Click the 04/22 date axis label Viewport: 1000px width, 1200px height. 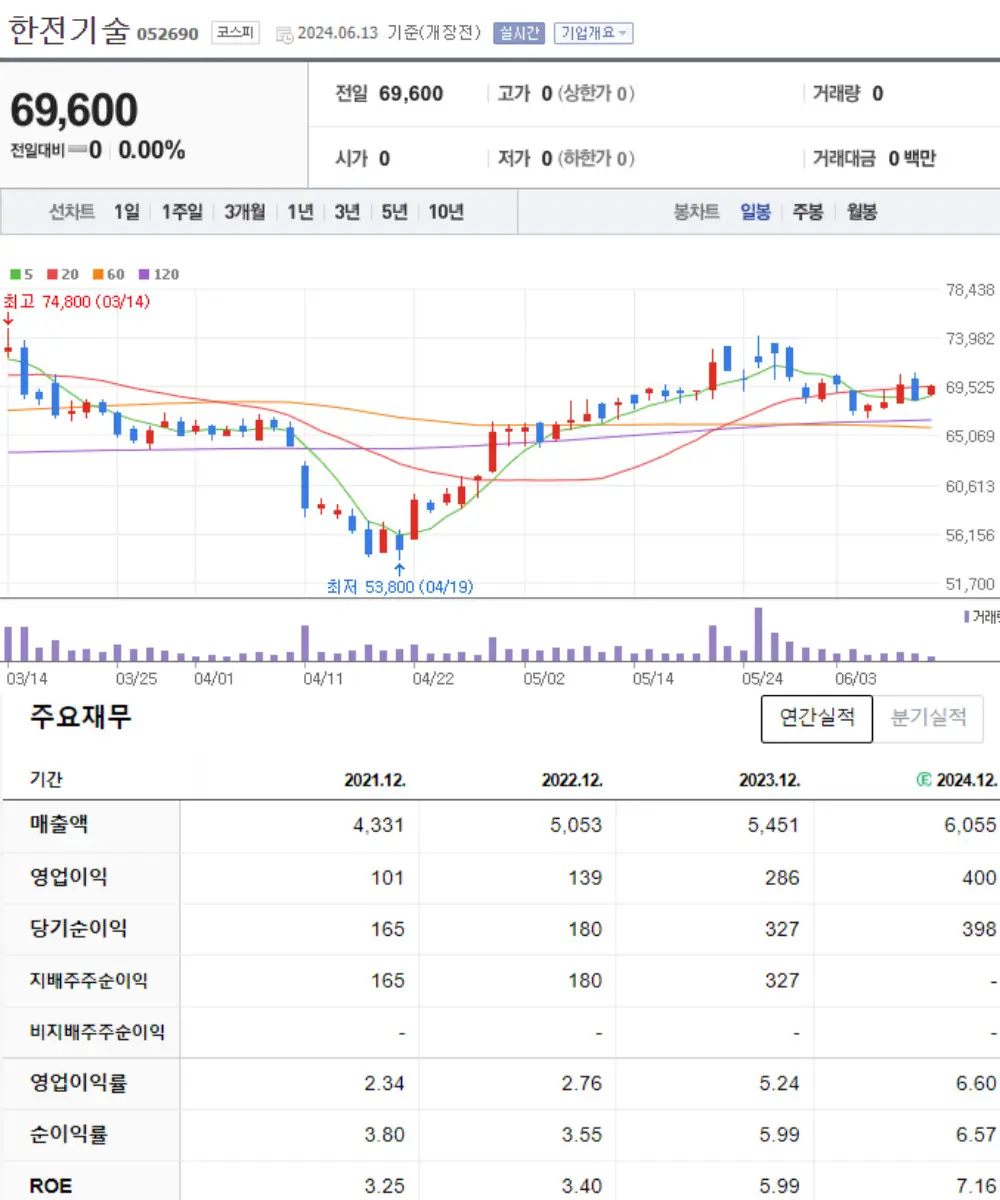tap(433, 678)
